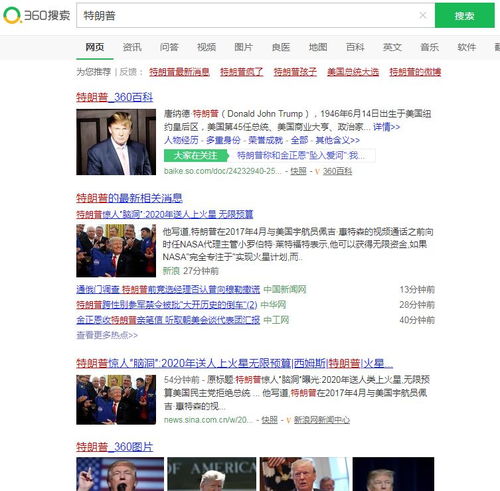Switch to the 百科 tab

355,47
